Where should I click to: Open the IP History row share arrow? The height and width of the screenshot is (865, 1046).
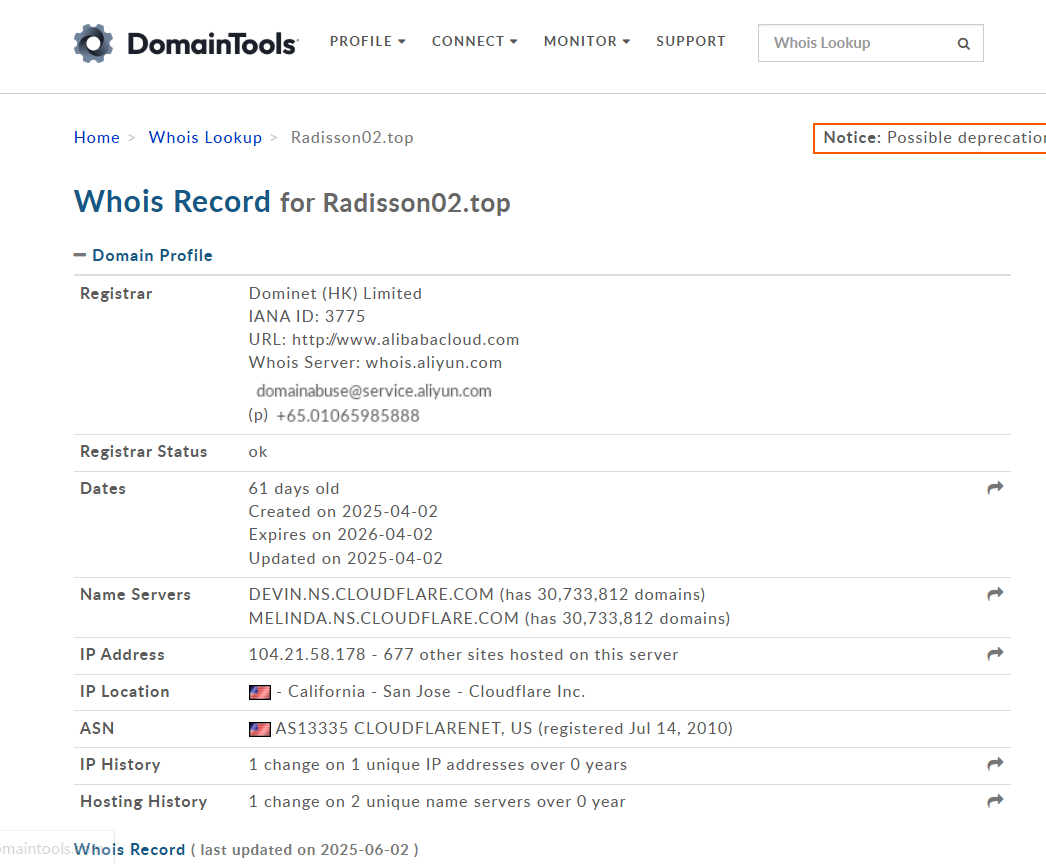tap(995, 764)
